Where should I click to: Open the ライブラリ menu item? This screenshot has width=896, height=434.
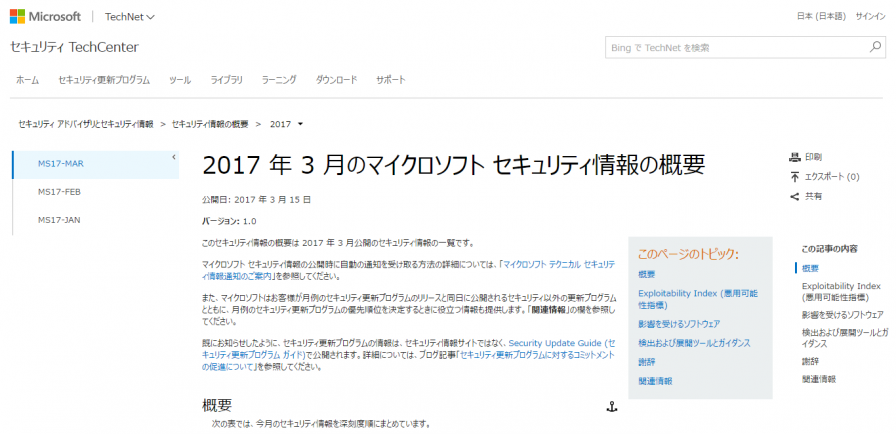click(226, 80)
